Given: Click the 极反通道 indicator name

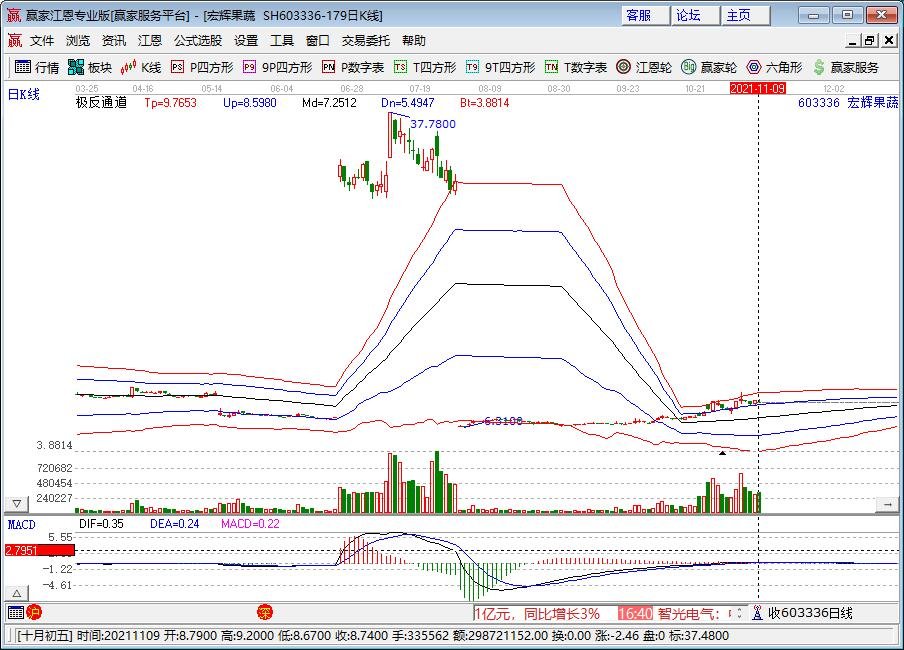Looking at the screenshot, I should (101, 103).
